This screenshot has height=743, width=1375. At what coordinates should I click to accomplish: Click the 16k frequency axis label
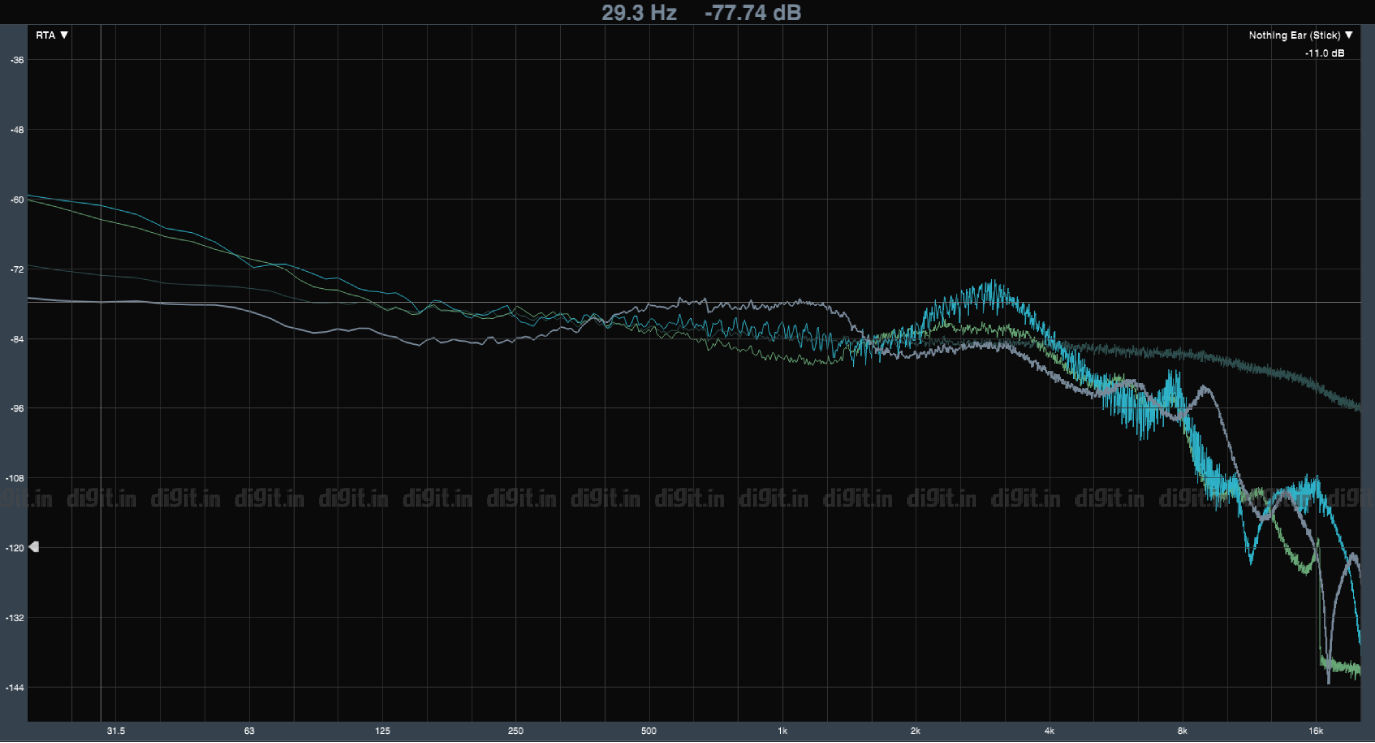[x=1316, y=732]
